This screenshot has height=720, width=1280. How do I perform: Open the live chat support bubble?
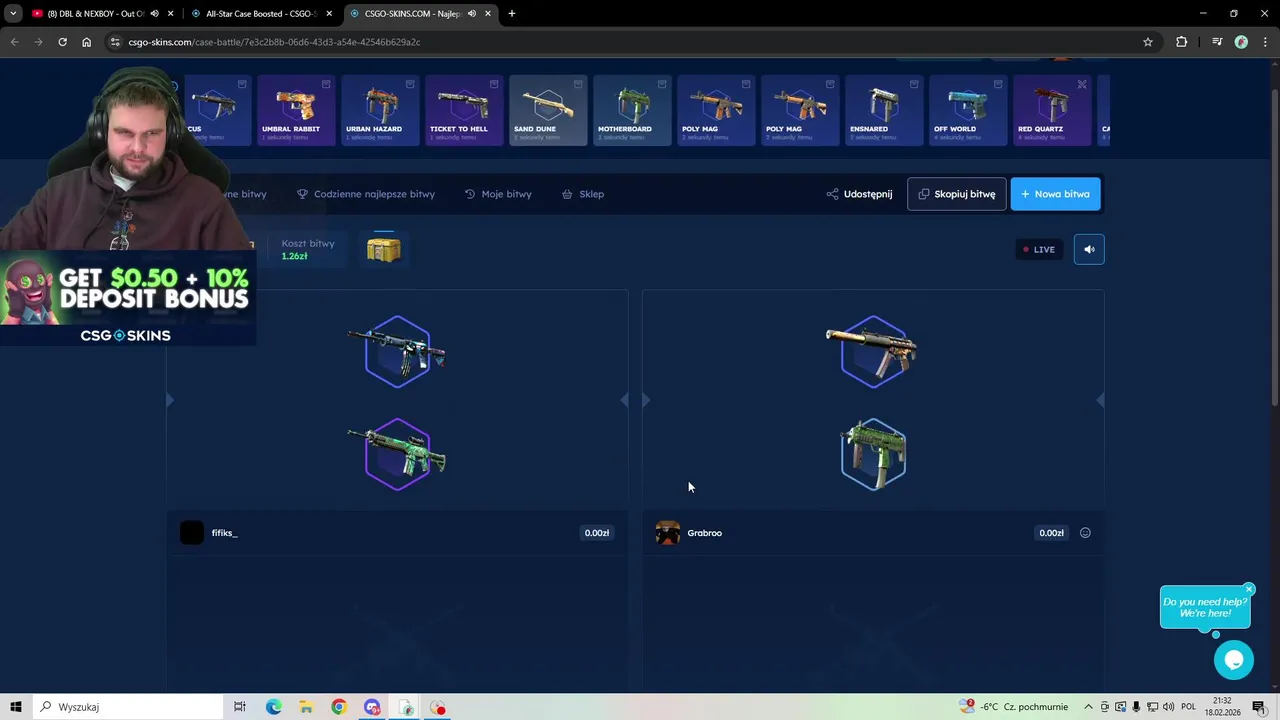coord(1233,660)
